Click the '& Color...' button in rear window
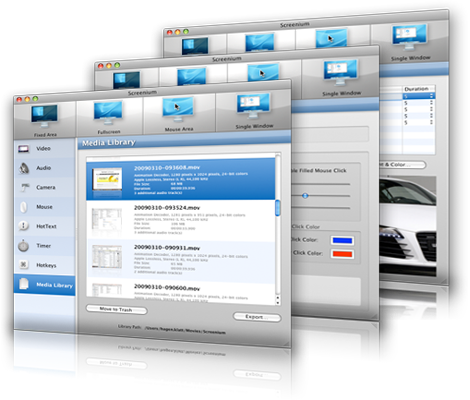470x400 pixels. [x=402, y=165]
